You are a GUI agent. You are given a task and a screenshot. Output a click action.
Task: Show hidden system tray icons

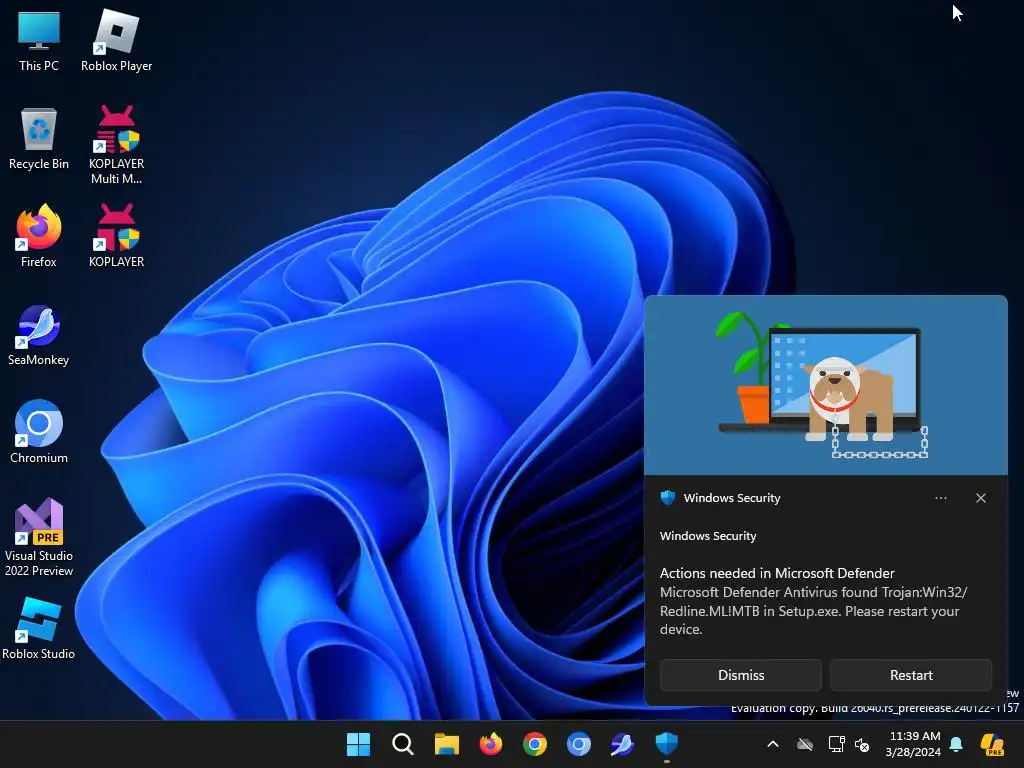[x=773, y=744]
